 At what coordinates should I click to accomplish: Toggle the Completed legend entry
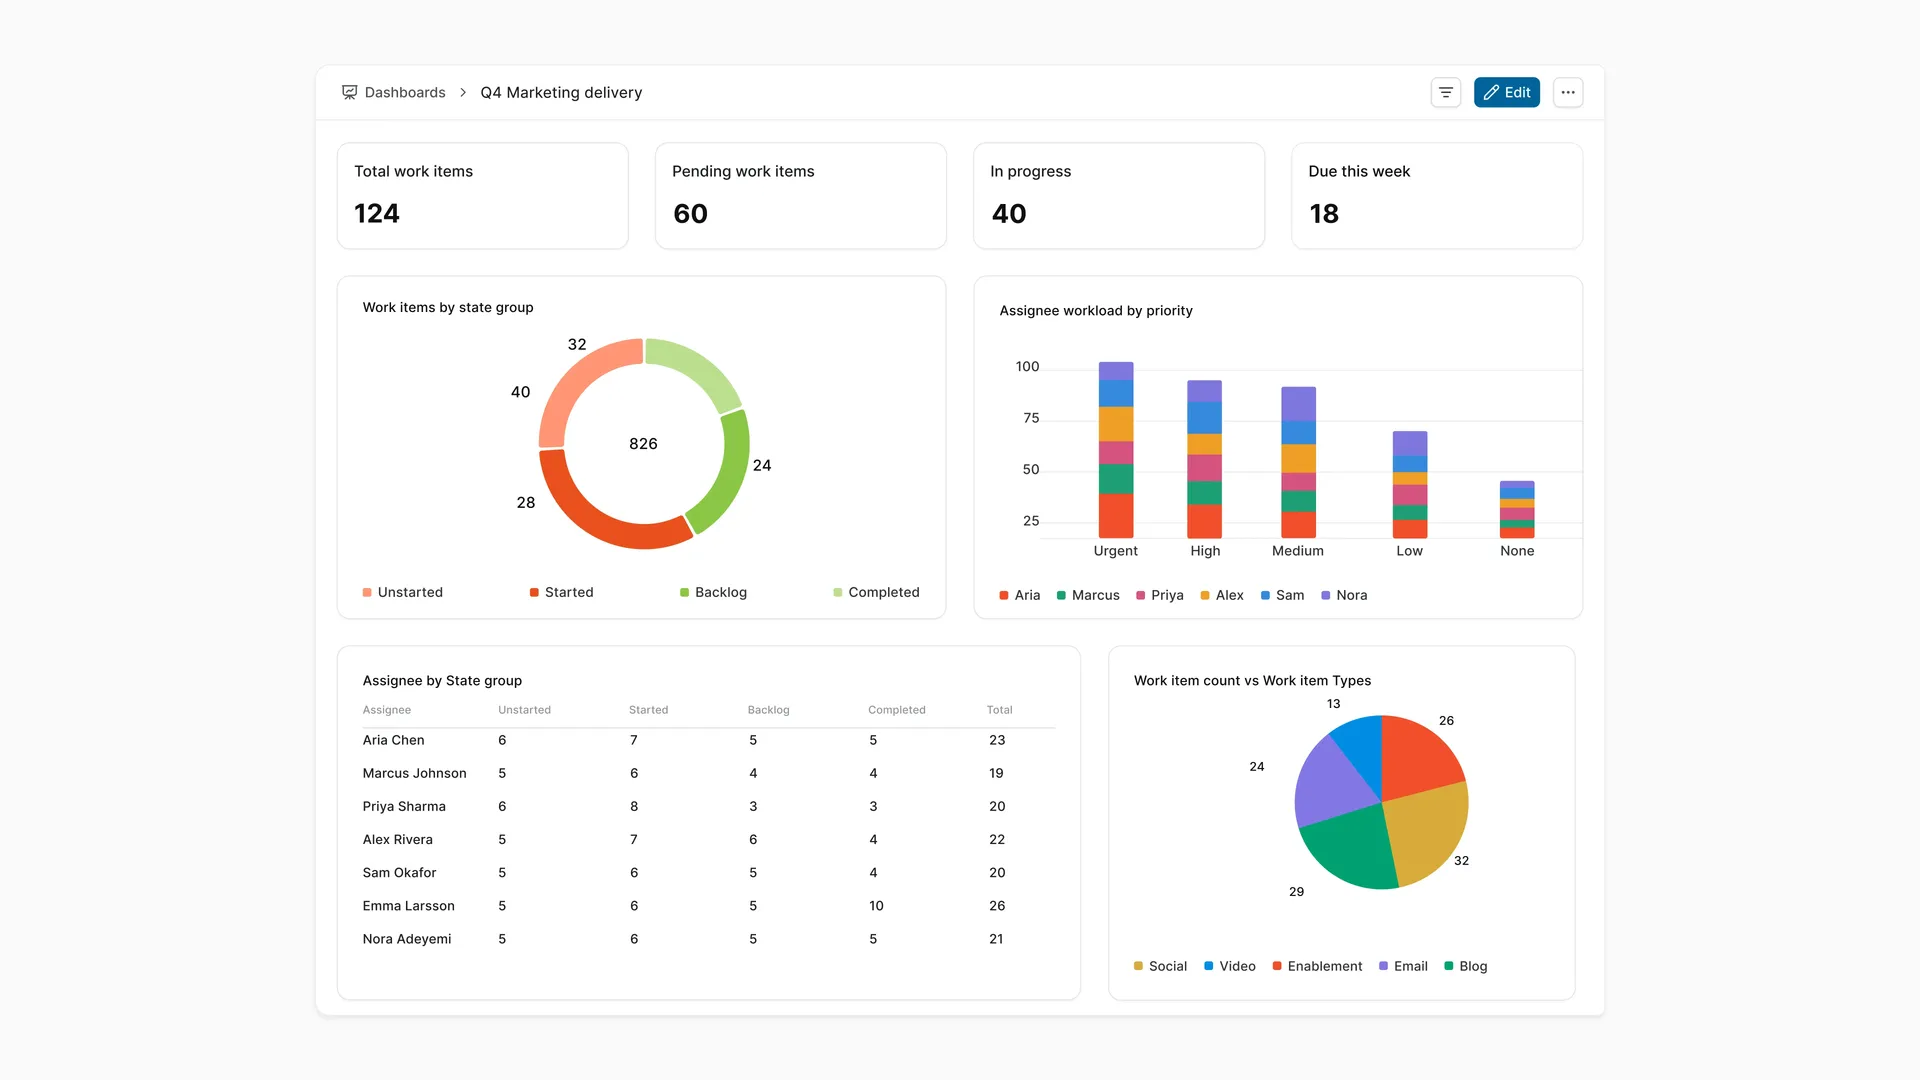click(876, 593)
